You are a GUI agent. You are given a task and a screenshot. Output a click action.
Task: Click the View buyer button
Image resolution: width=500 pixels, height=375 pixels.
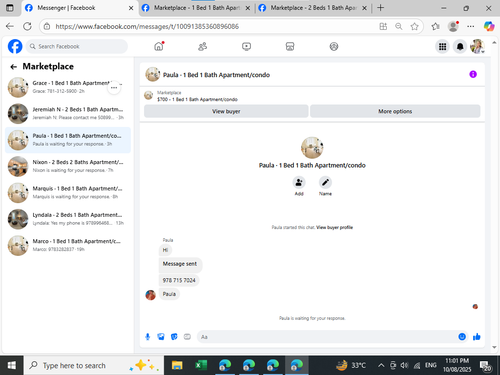(x=226, y=111)
